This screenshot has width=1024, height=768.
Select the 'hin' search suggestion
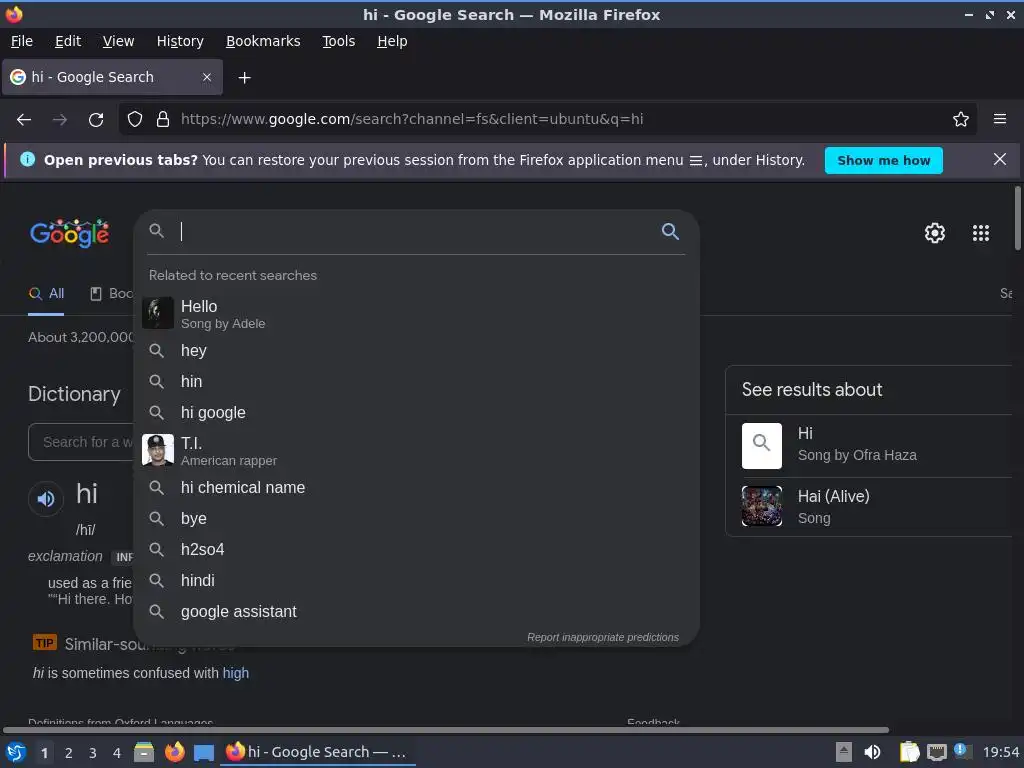(417, 381)
